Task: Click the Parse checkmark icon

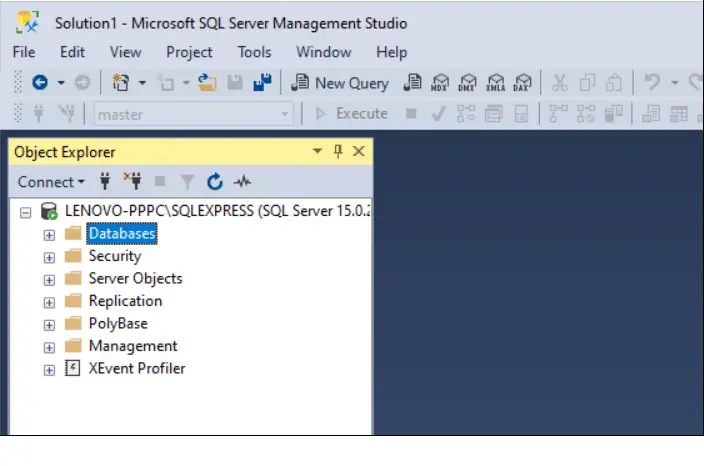Action: pyautogui.click(x=439, y=114)
